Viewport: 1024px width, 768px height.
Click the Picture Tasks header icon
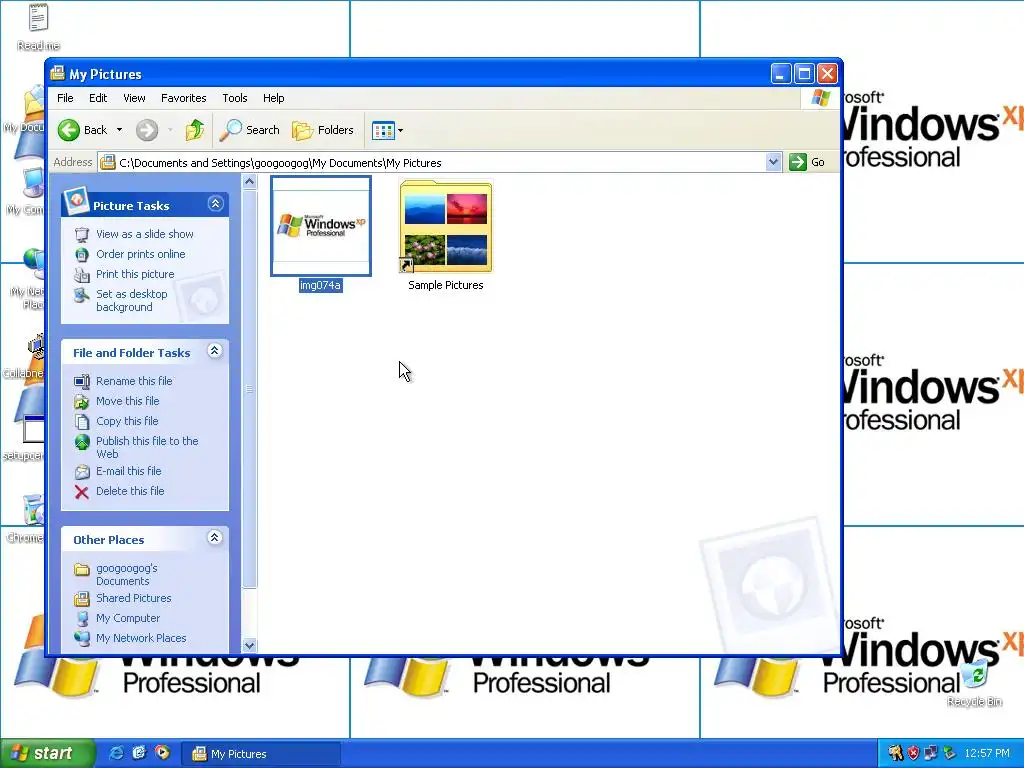[x=76, y=201]
